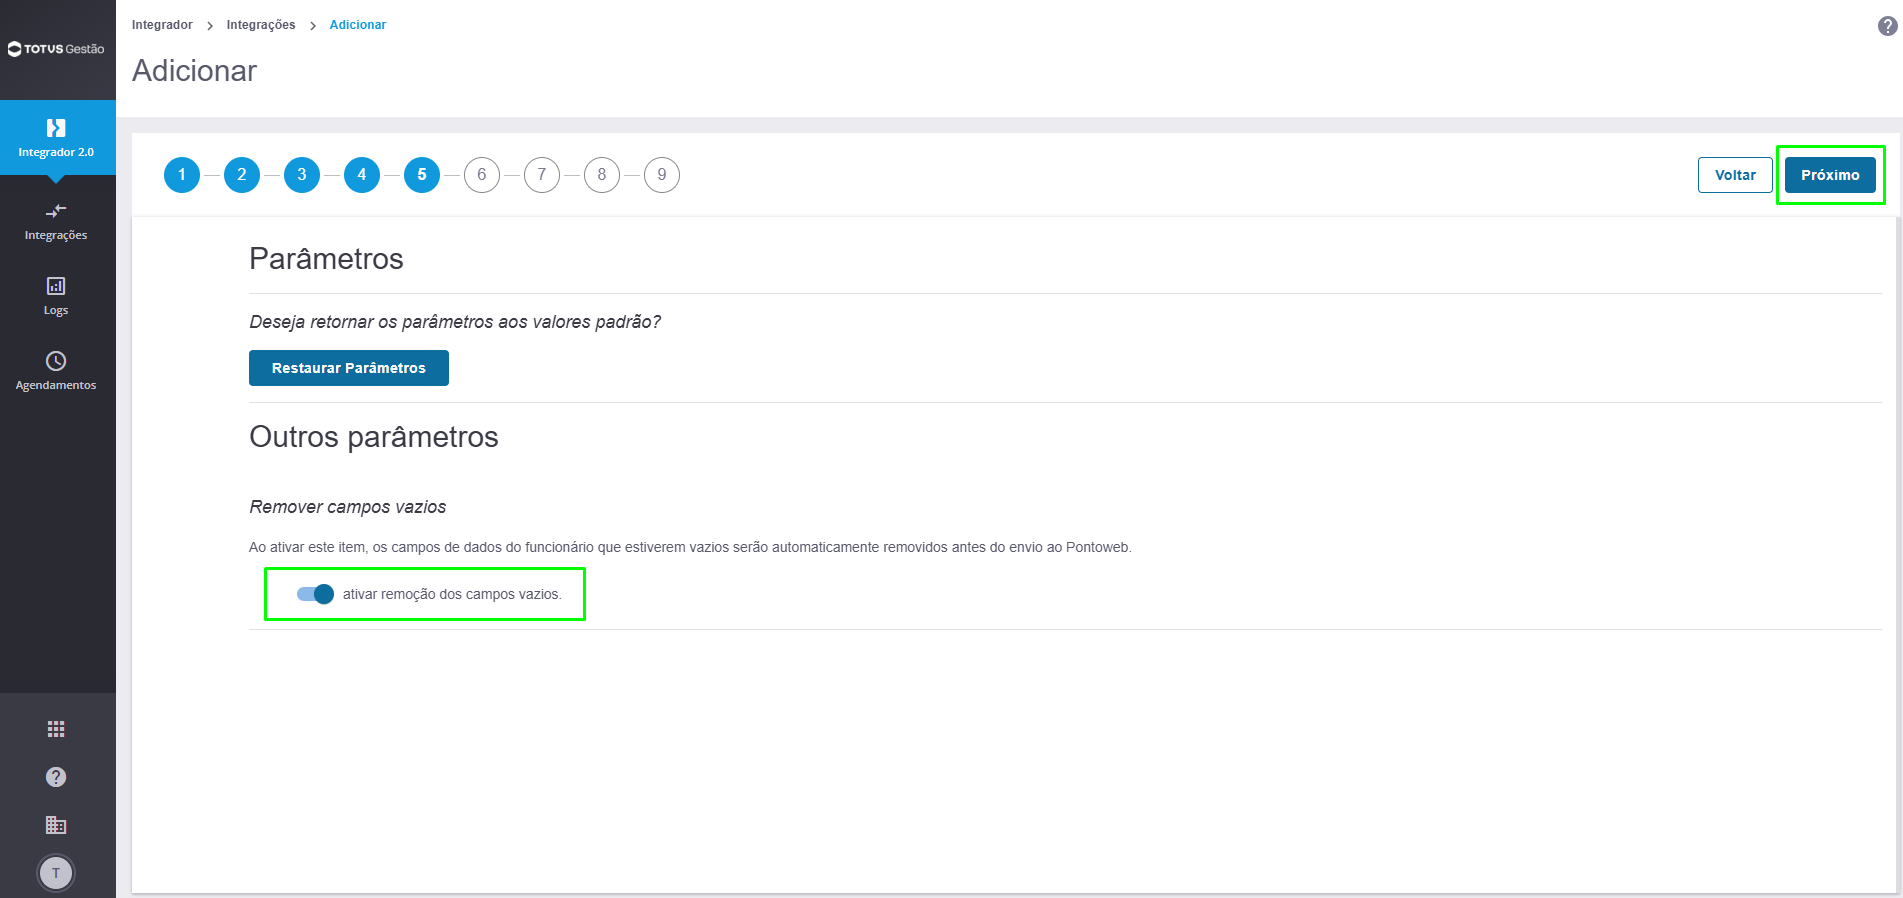Toggle the "ativar remoção dos campos vazios" switch

point(315,594)
